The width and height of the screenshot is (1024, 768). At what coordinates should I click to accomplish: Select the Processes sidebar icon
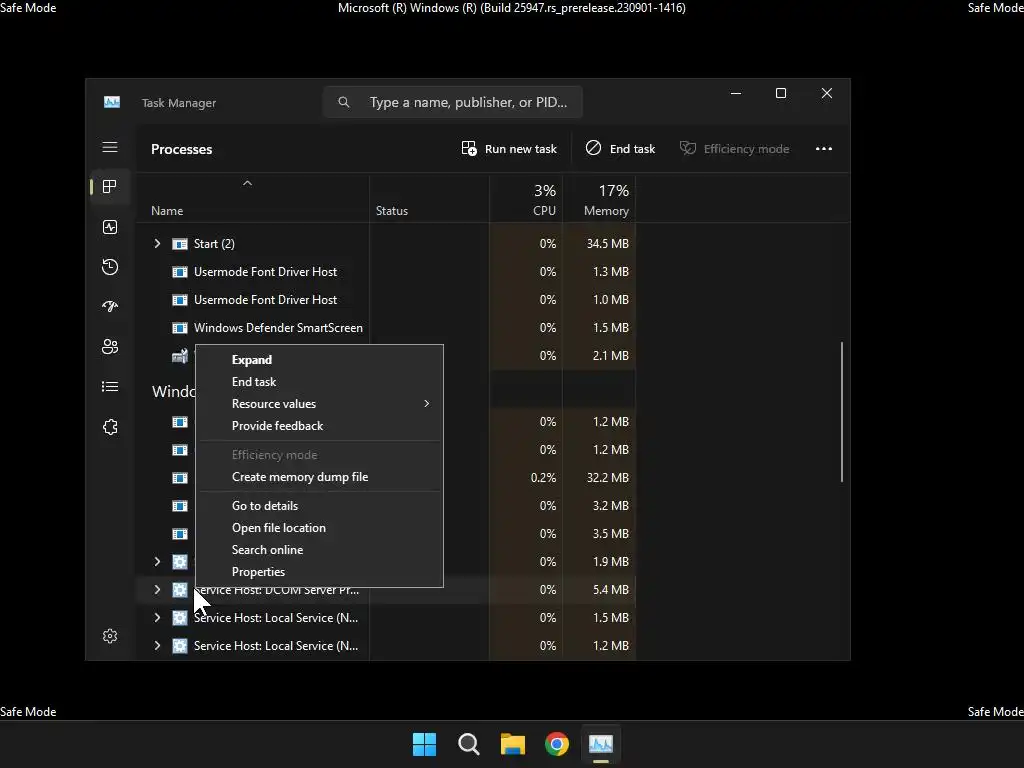pos(110,187)
